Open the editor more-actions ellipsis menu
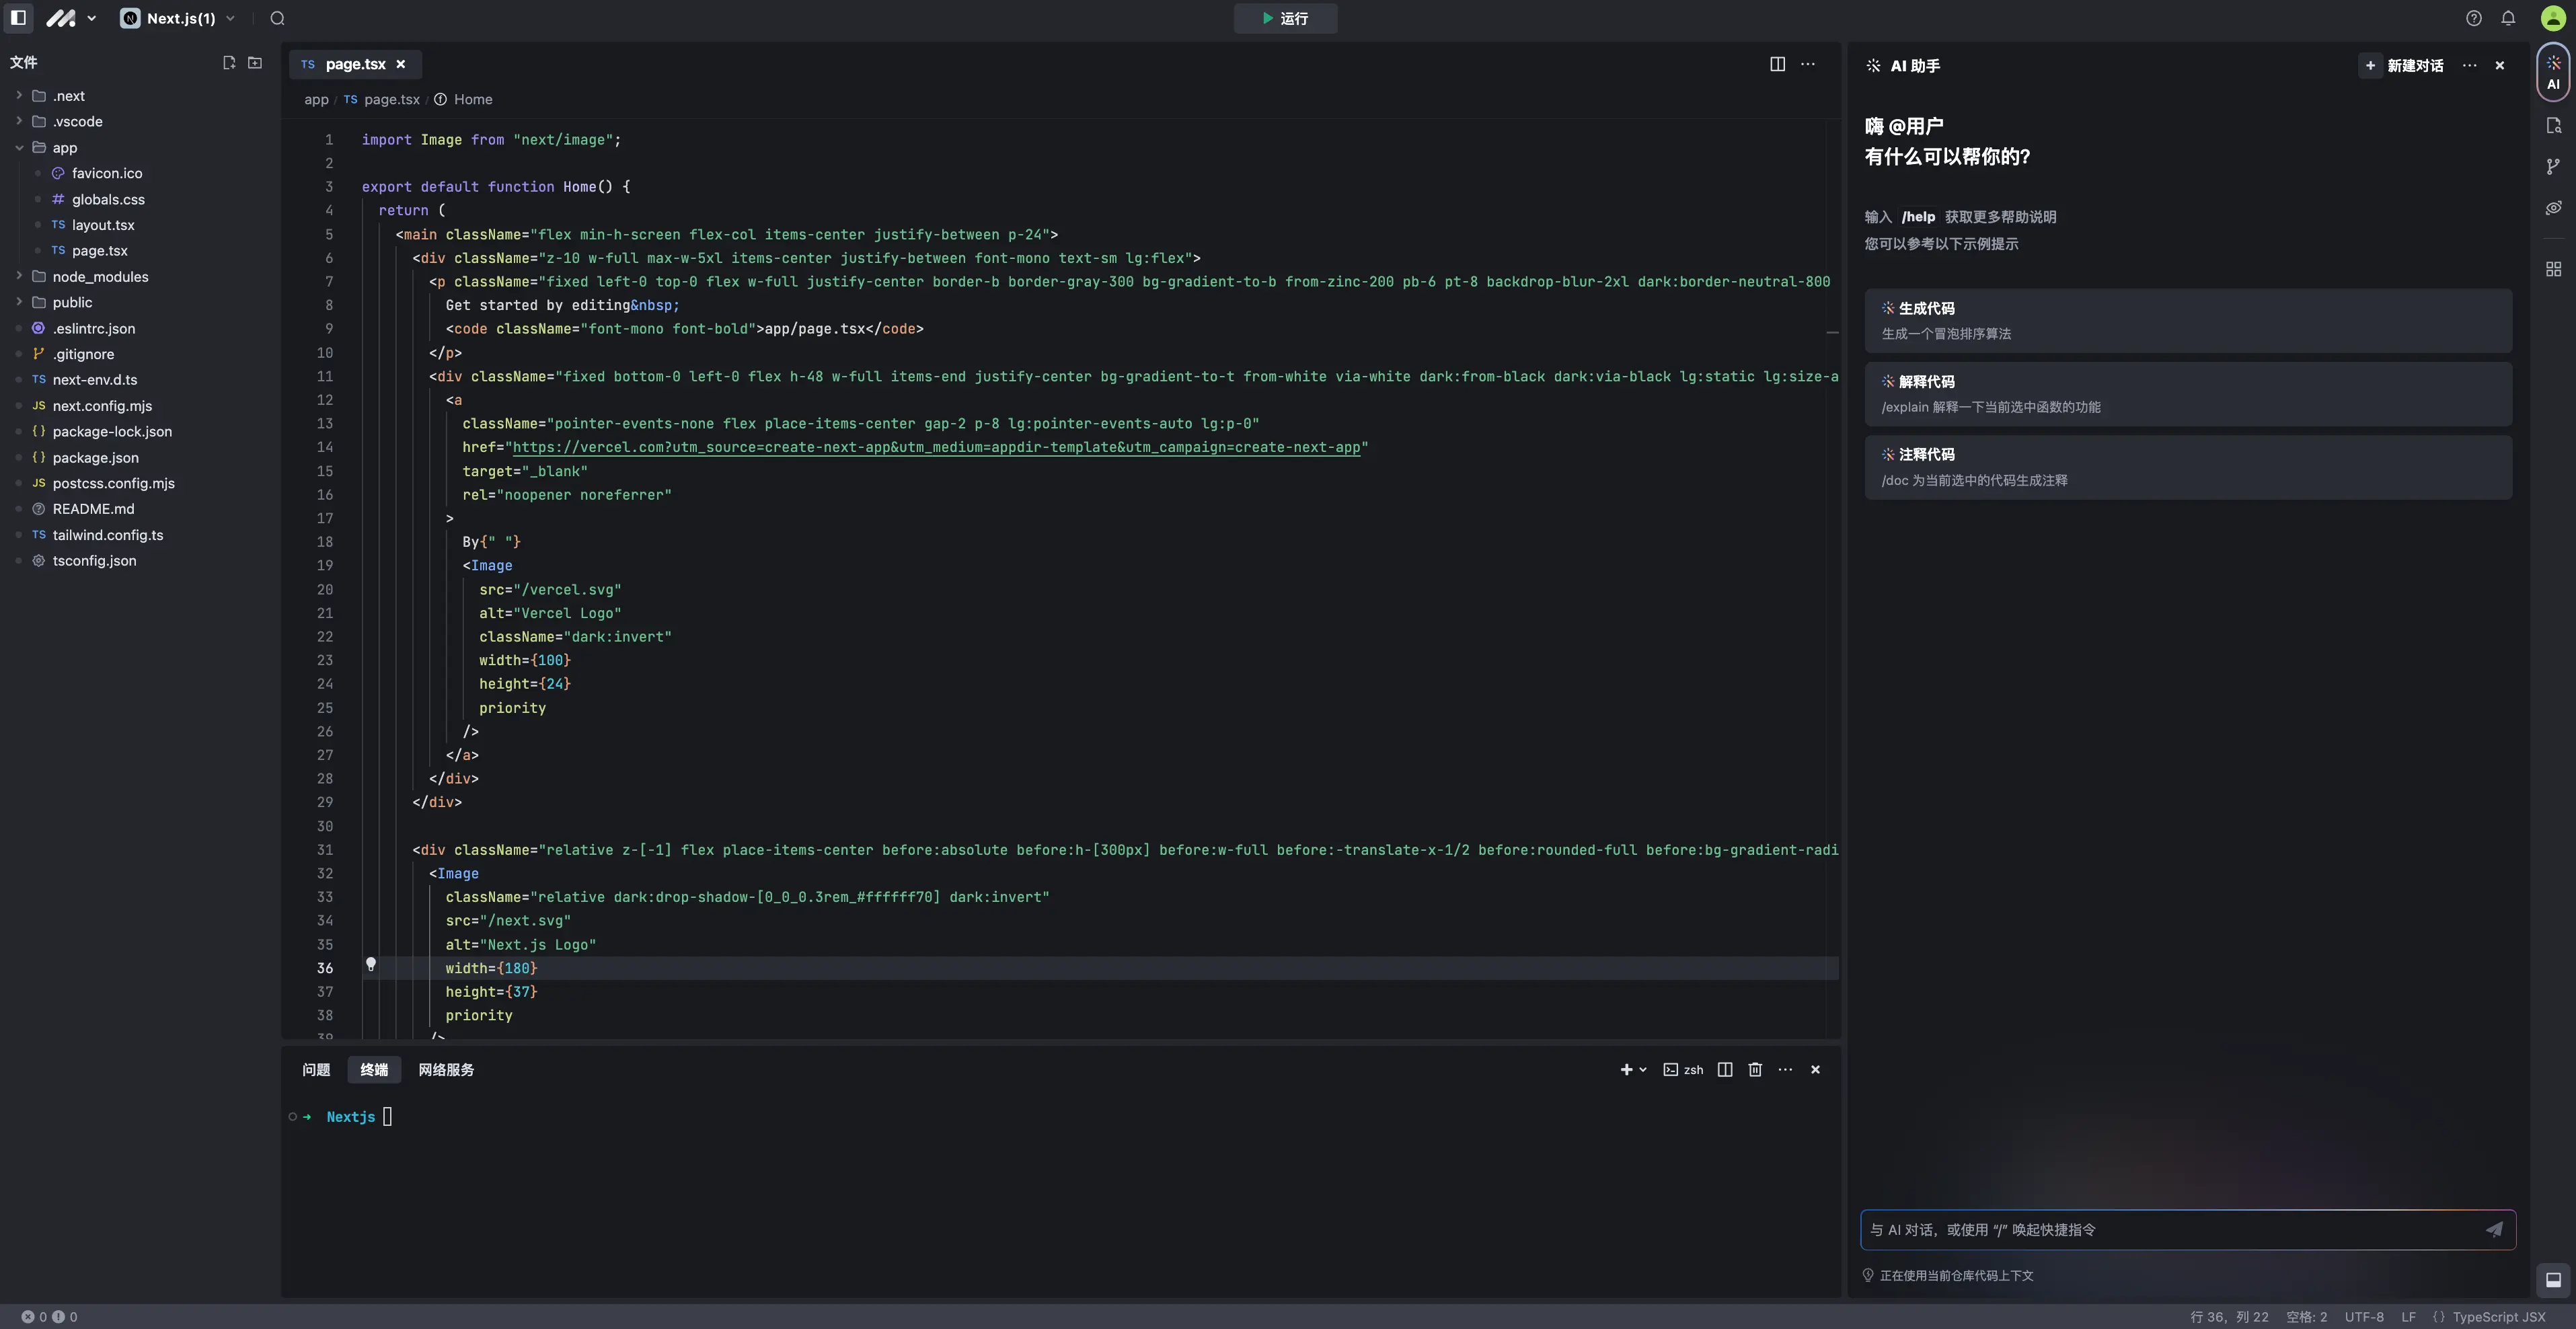This screenshot has height=1329, width=2576. (x=1808, y=64)
